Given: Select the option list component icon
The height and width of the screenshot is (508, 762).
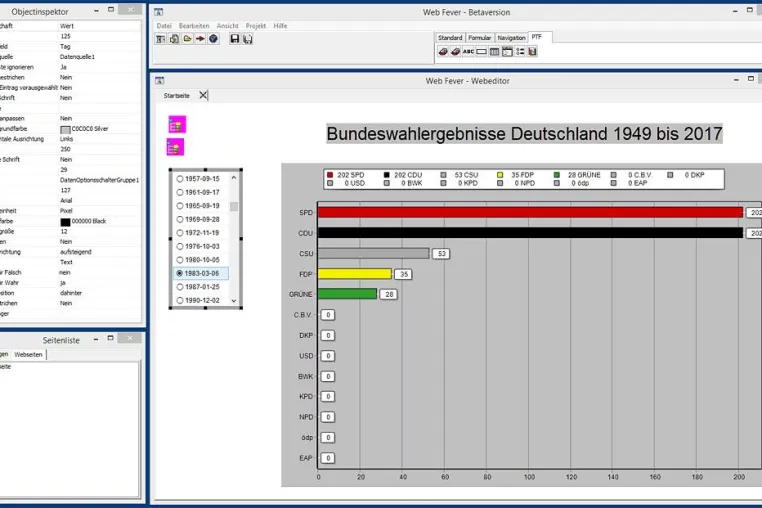Looking at the screenshot, I should (x=520, y=52).
